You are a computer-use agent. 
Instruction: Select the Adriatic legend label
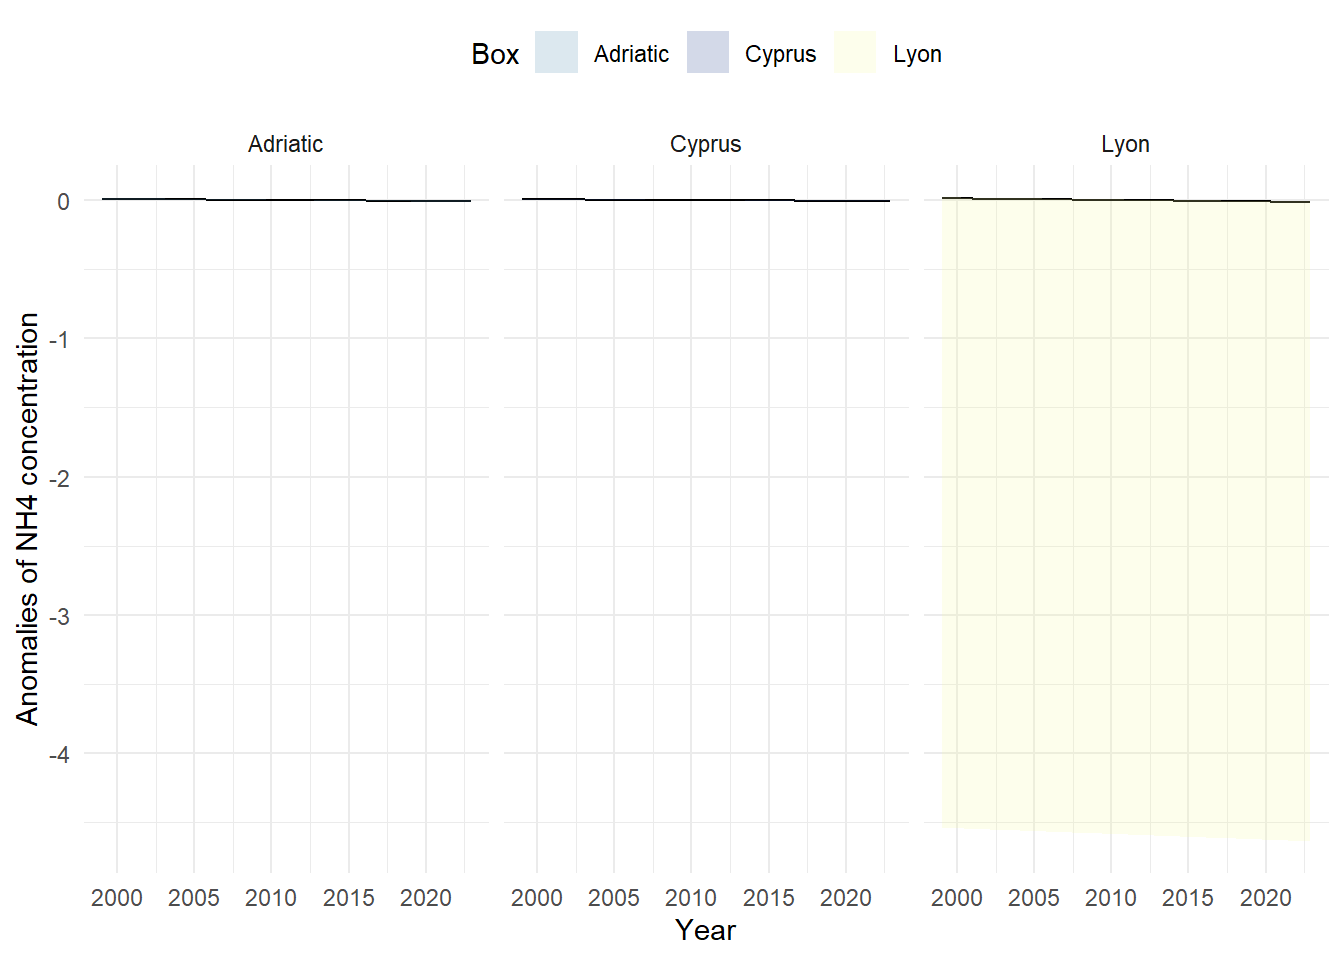(x=631, y=54)
